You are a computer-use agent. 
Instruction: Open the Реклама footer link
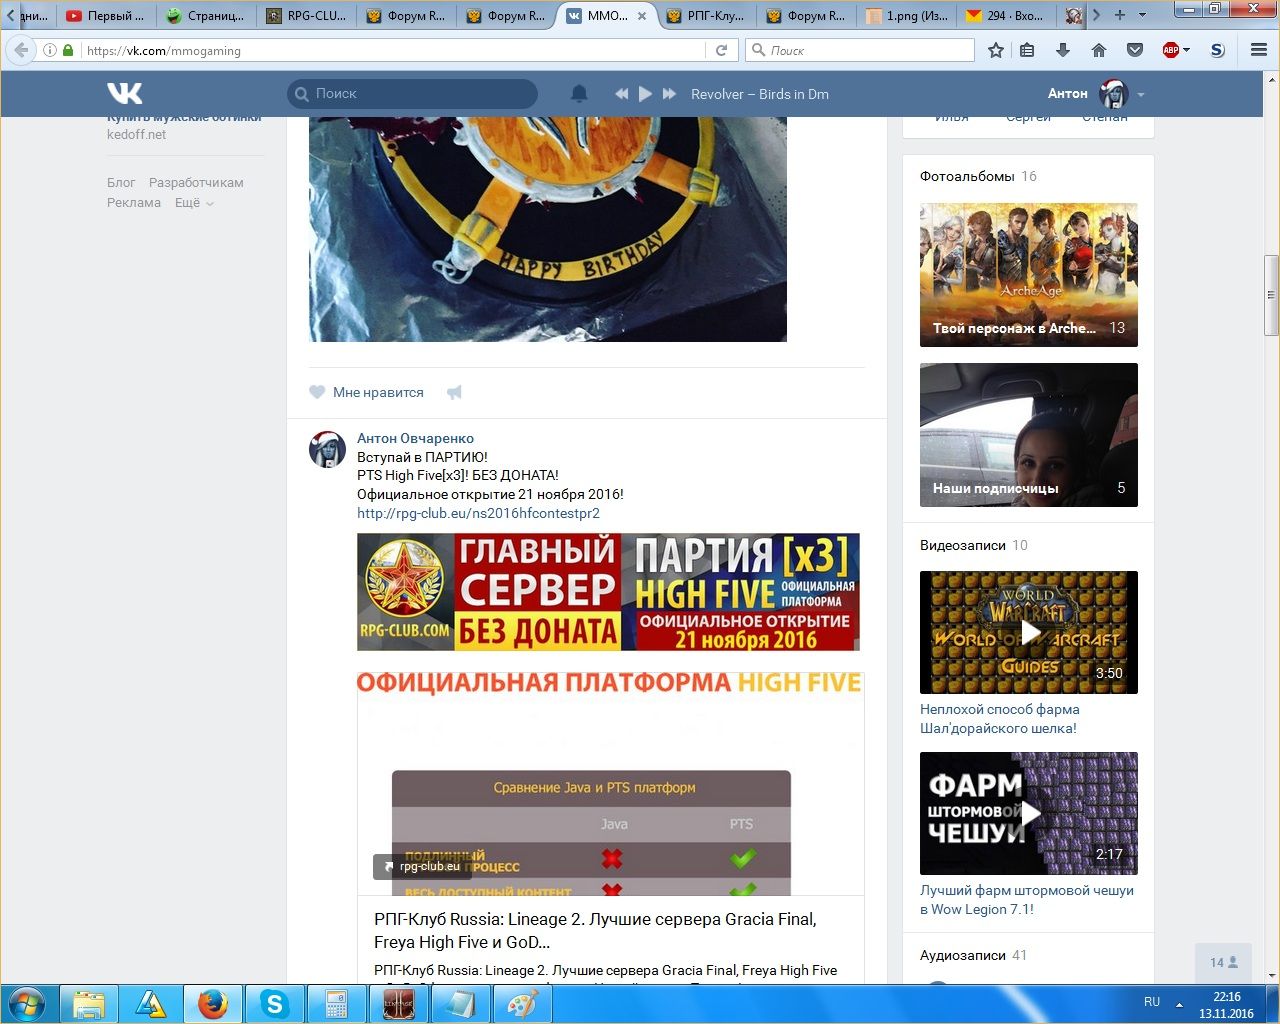(x=134, y=202)
